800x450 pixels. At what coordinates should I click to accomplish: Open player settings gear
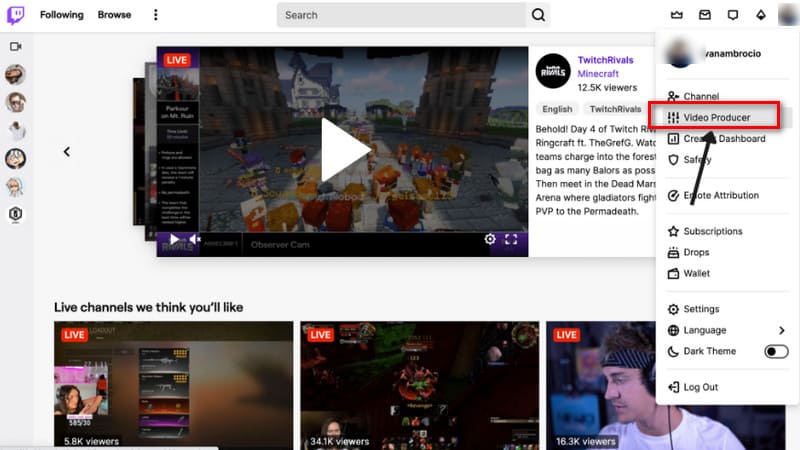[x=490, y=239]
